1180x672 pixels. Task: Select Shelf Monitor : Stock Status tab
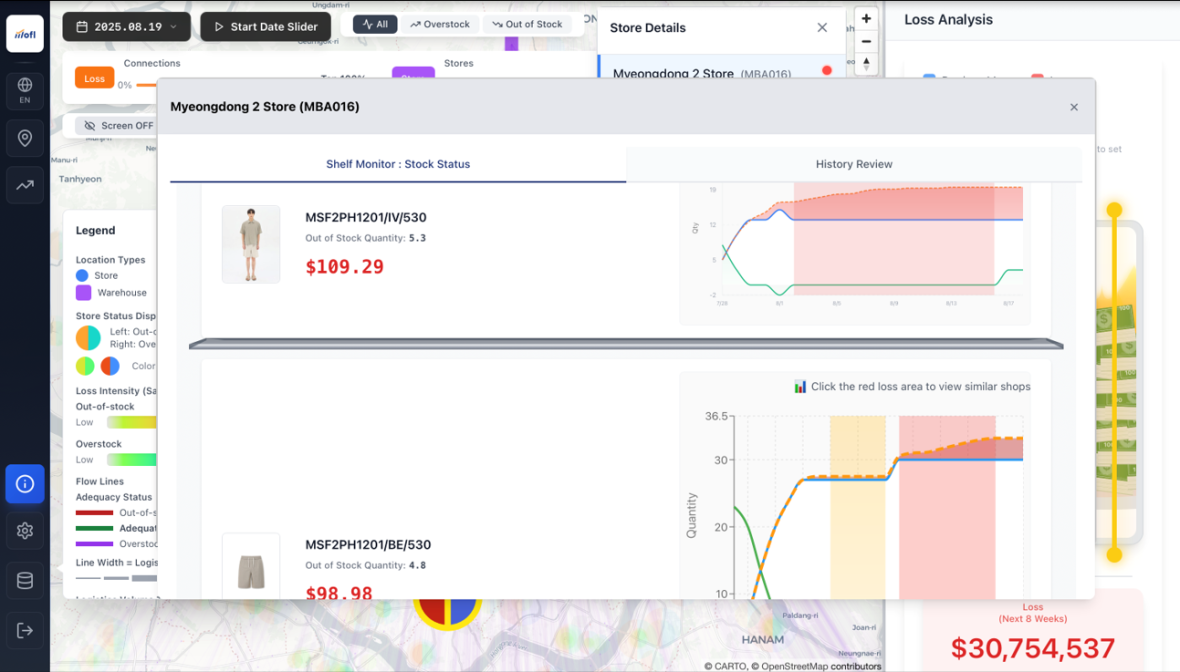[397, 164]
